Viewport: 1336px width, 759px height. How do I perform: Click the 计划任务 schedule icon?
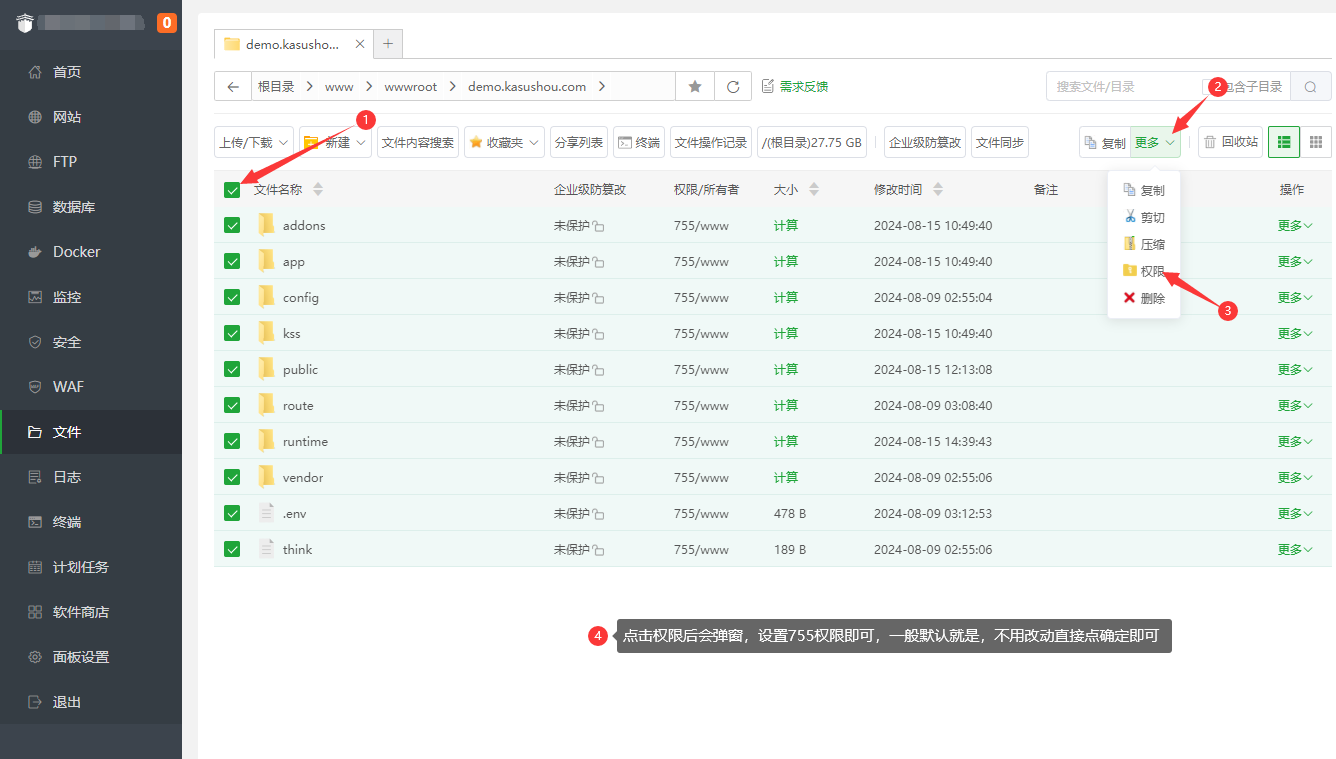pyautogui.click(x=35, y=567)
